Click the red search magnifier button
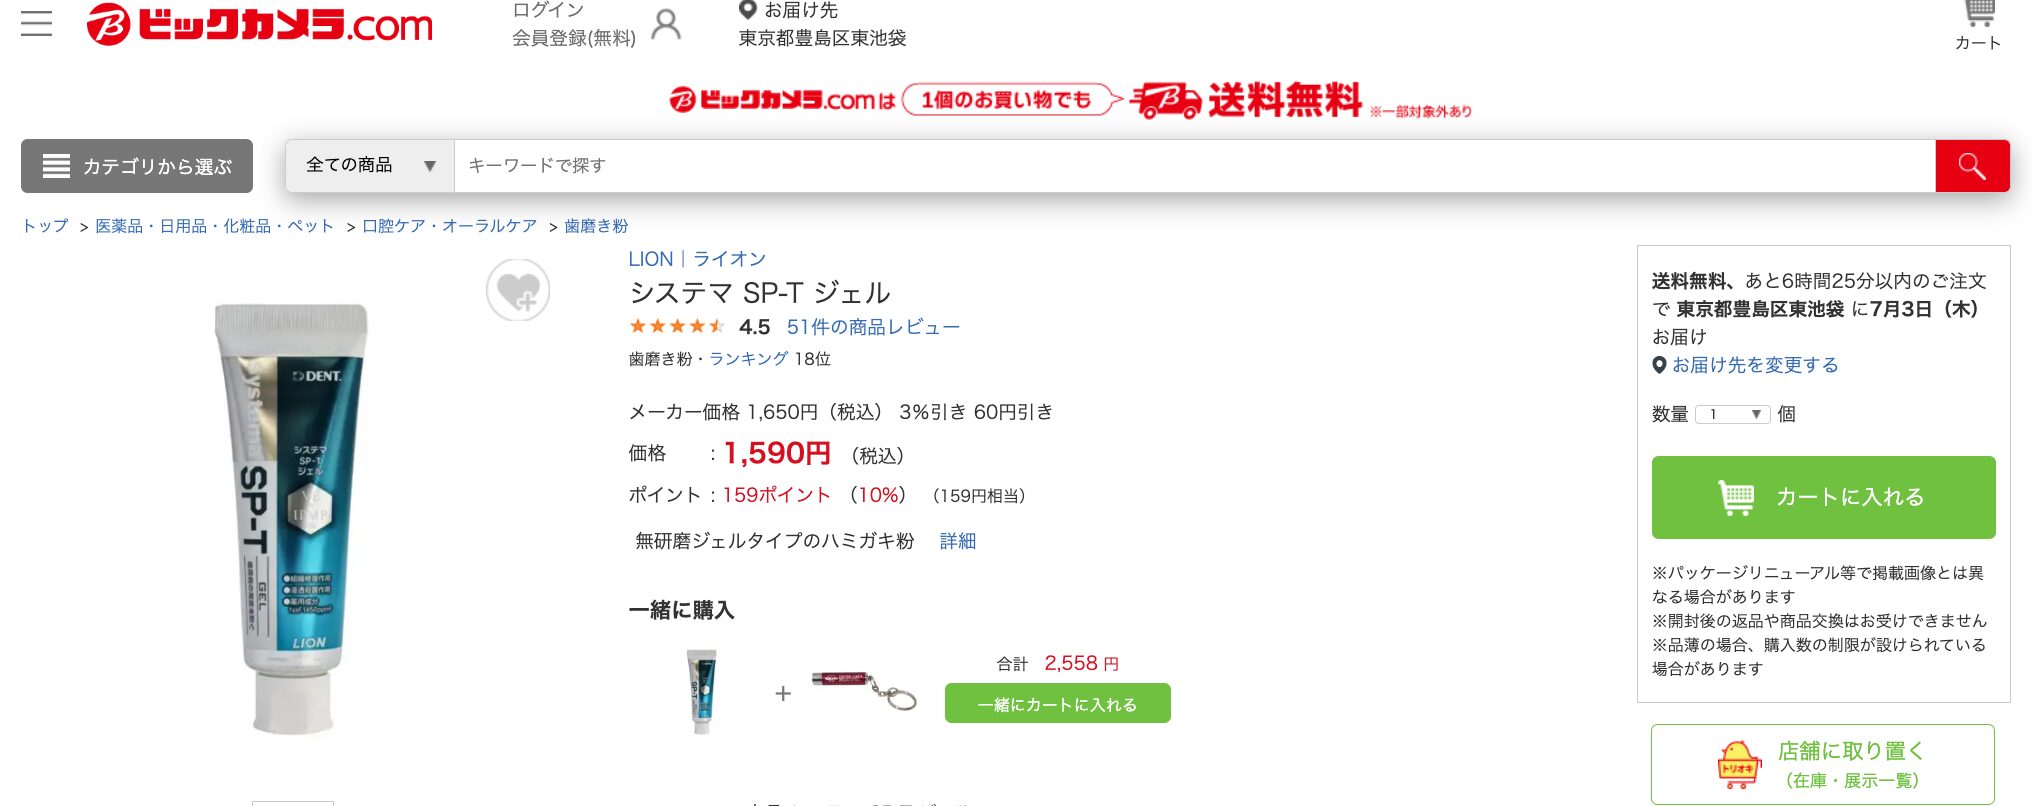This screenshot has height=806, width=2032. tap(1972, 166)
